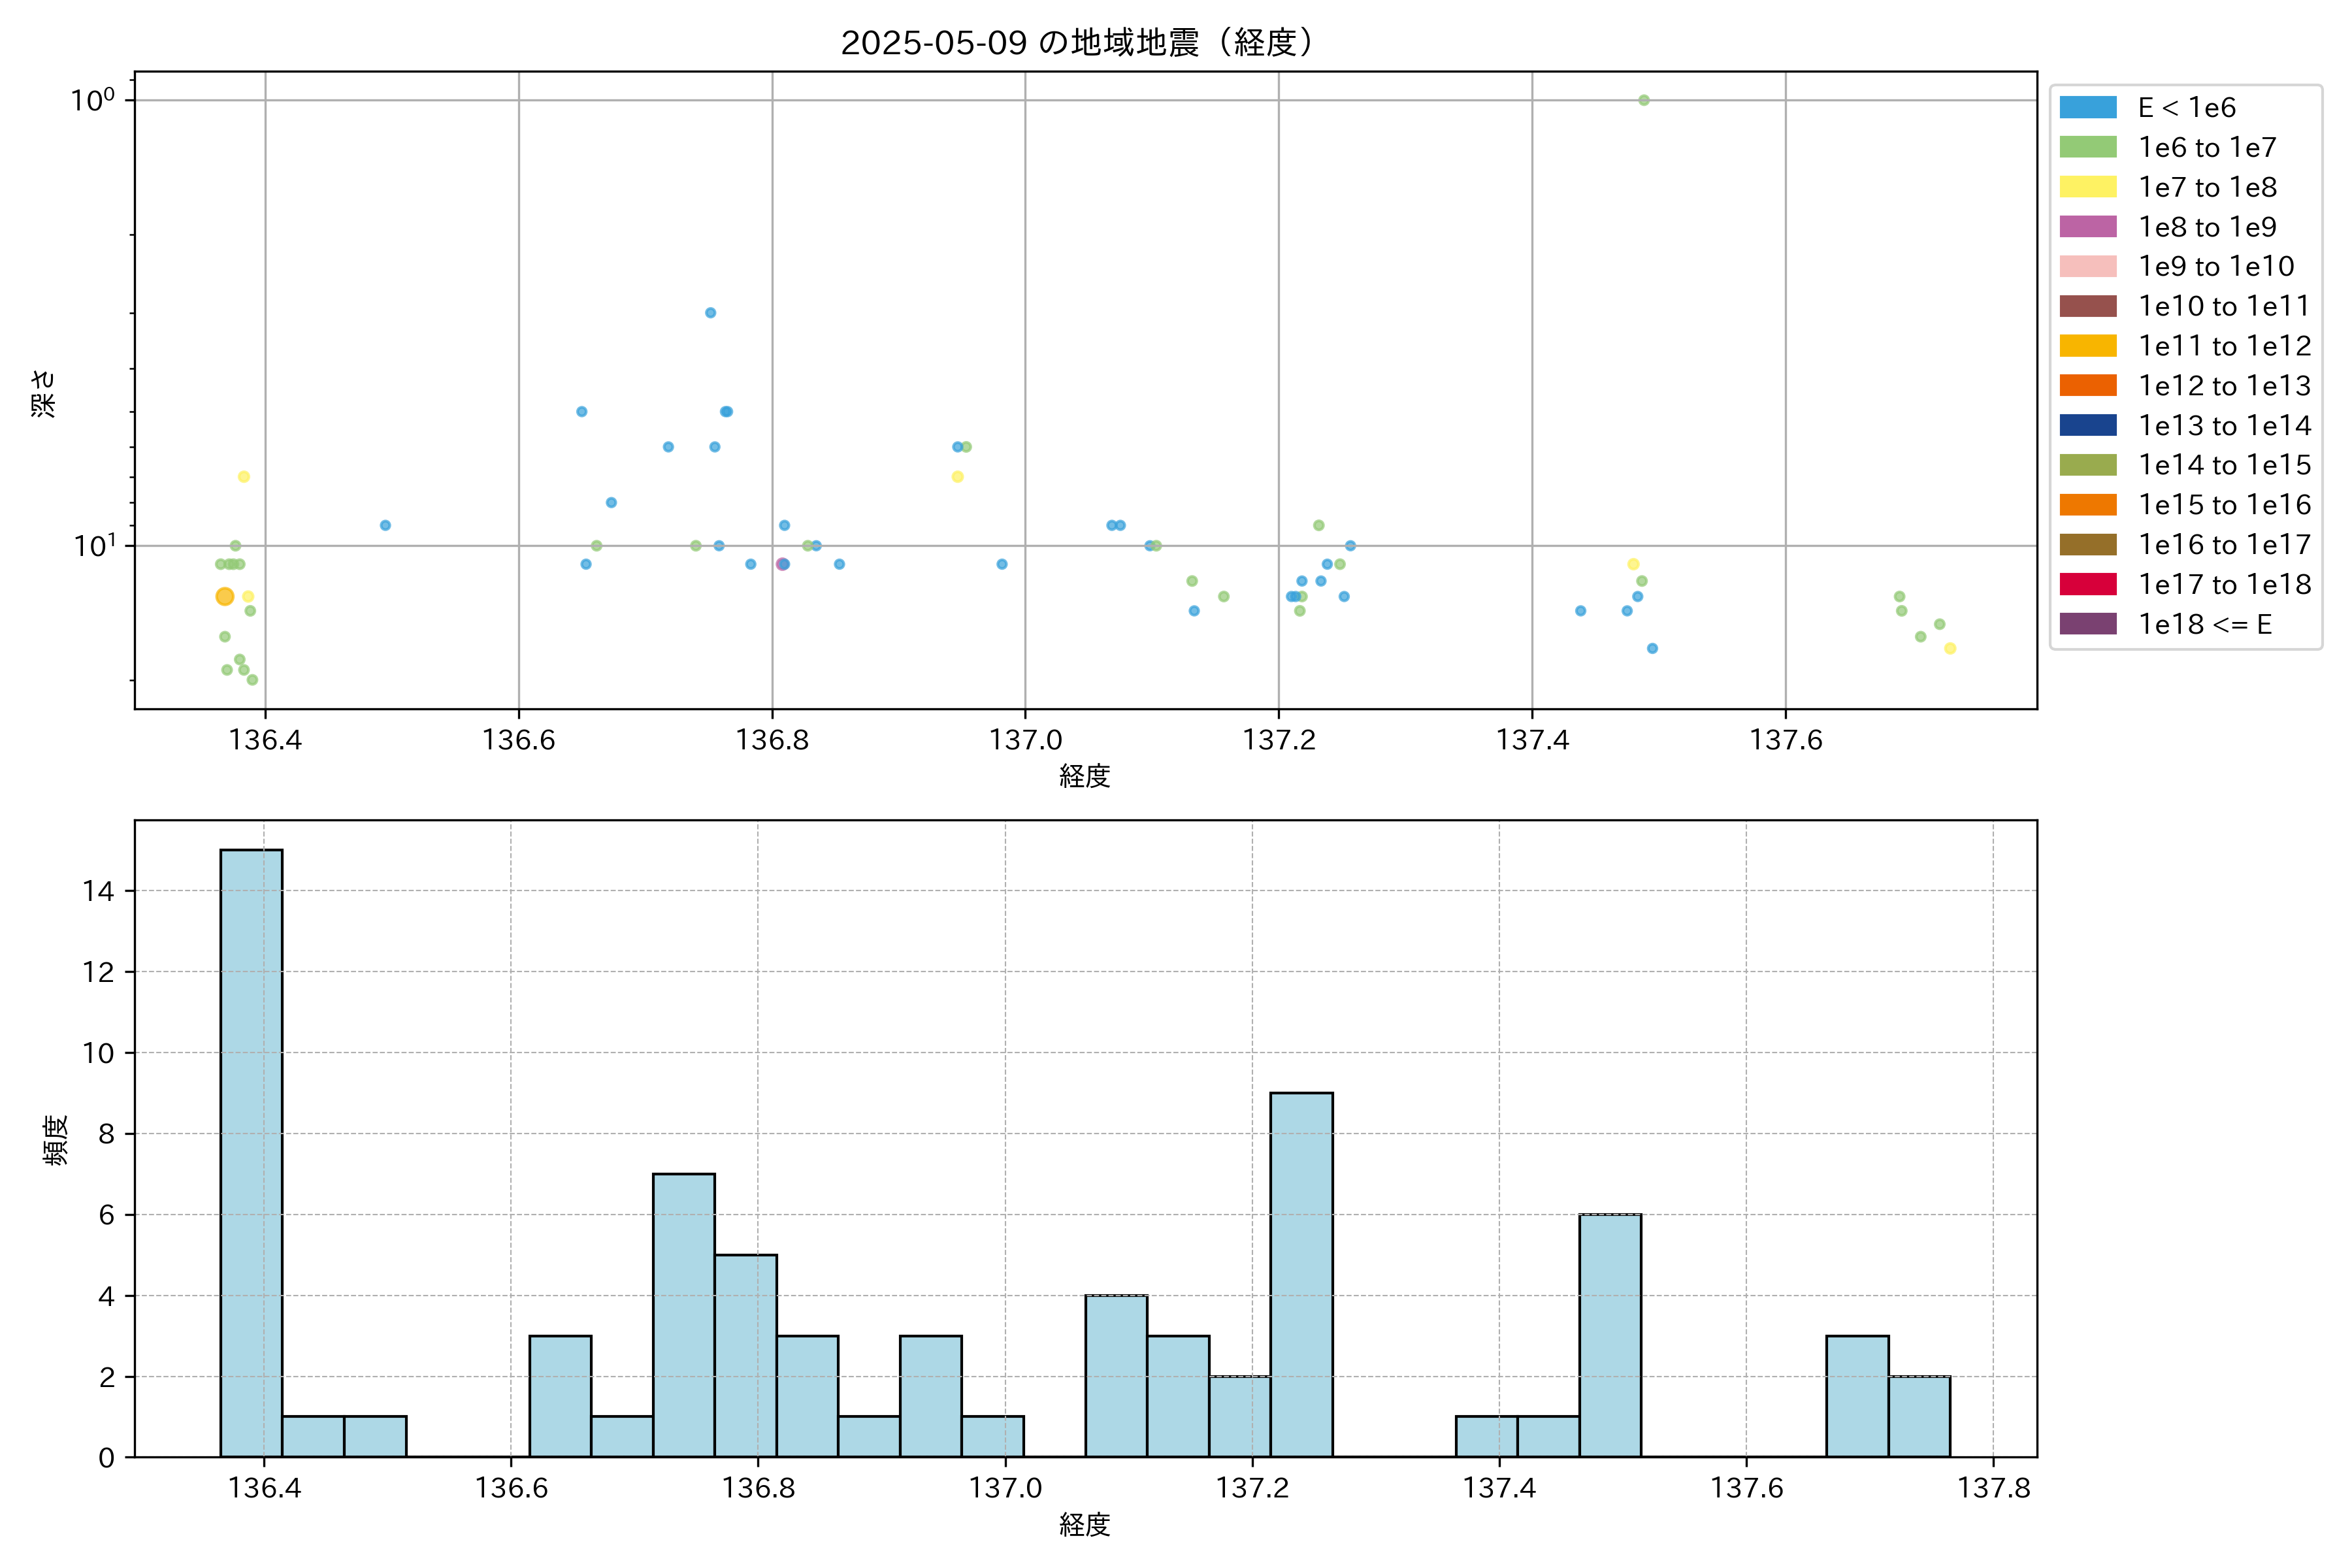Click the large orange scatter point

tap(225, 596)
